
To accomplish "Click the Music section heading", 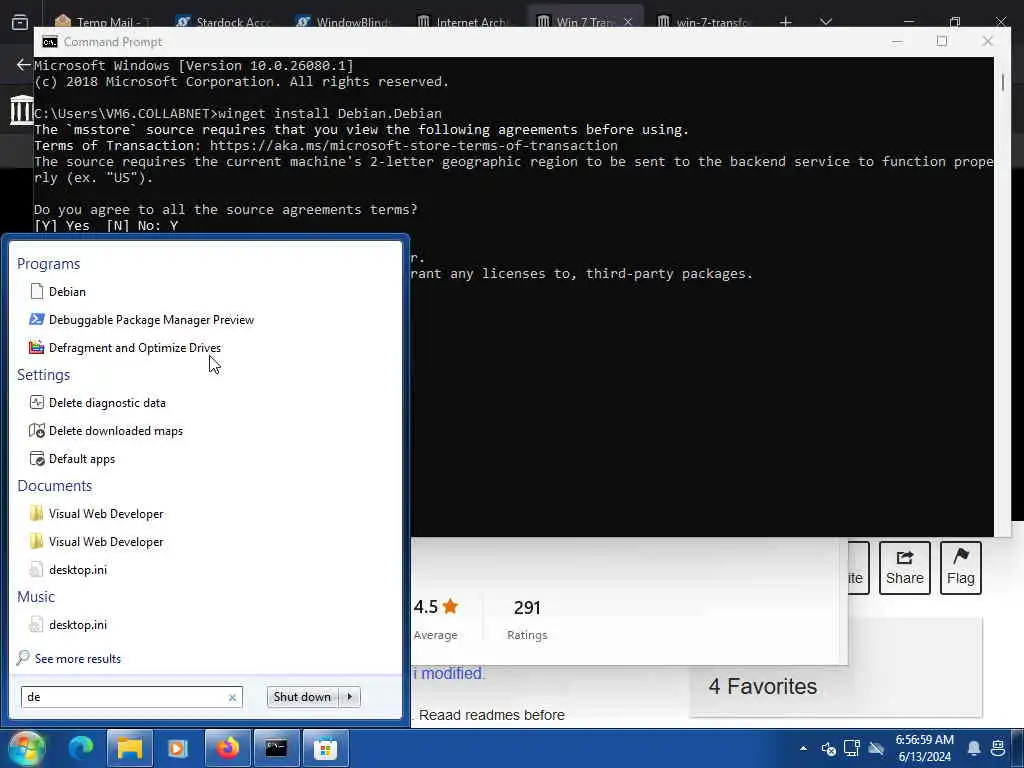I will tap(36, 597).
